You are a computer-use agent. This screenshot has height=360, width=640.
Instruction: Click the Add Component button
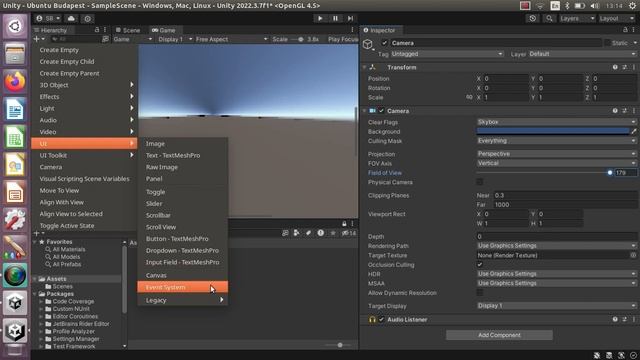[x=499, y=335]
